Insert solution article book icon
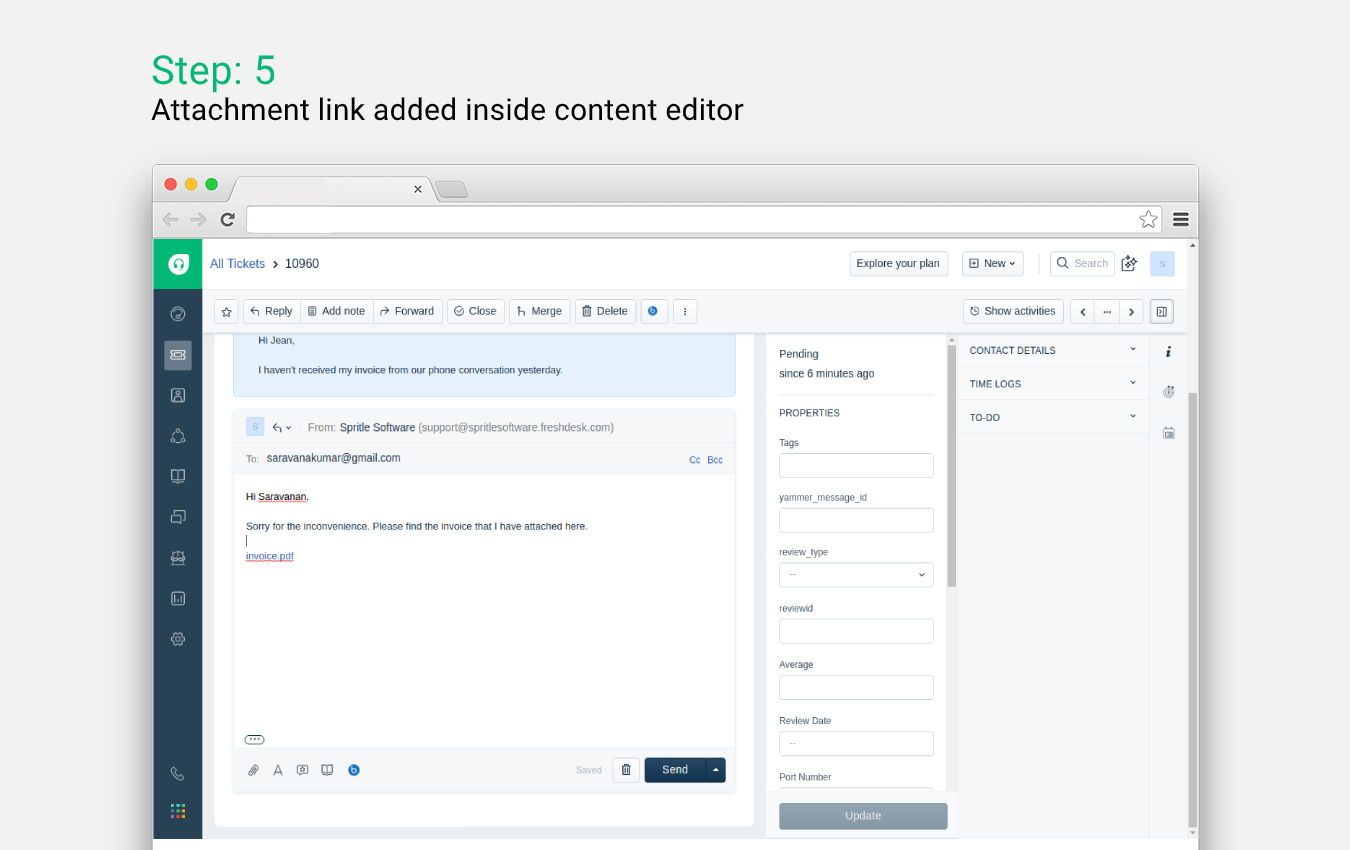This screenshot has width=1350, height=850. click(x=327, y=770)
